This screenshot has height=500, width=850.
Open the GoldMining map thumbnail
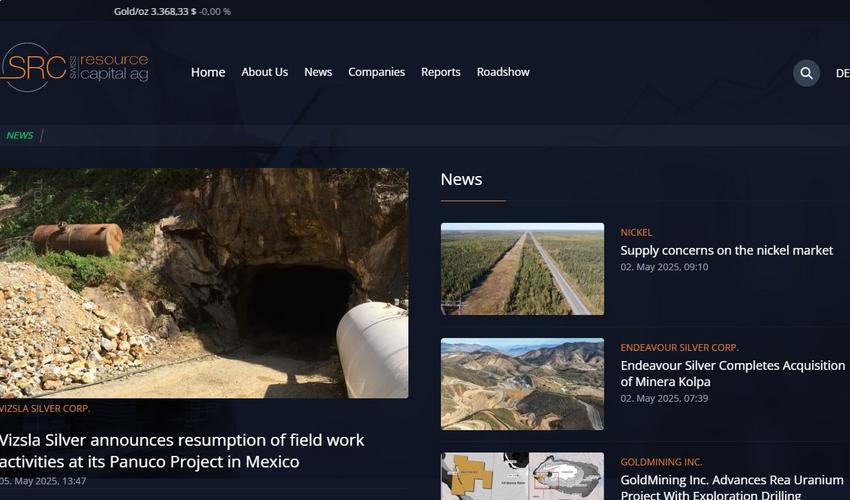point(522,476)
